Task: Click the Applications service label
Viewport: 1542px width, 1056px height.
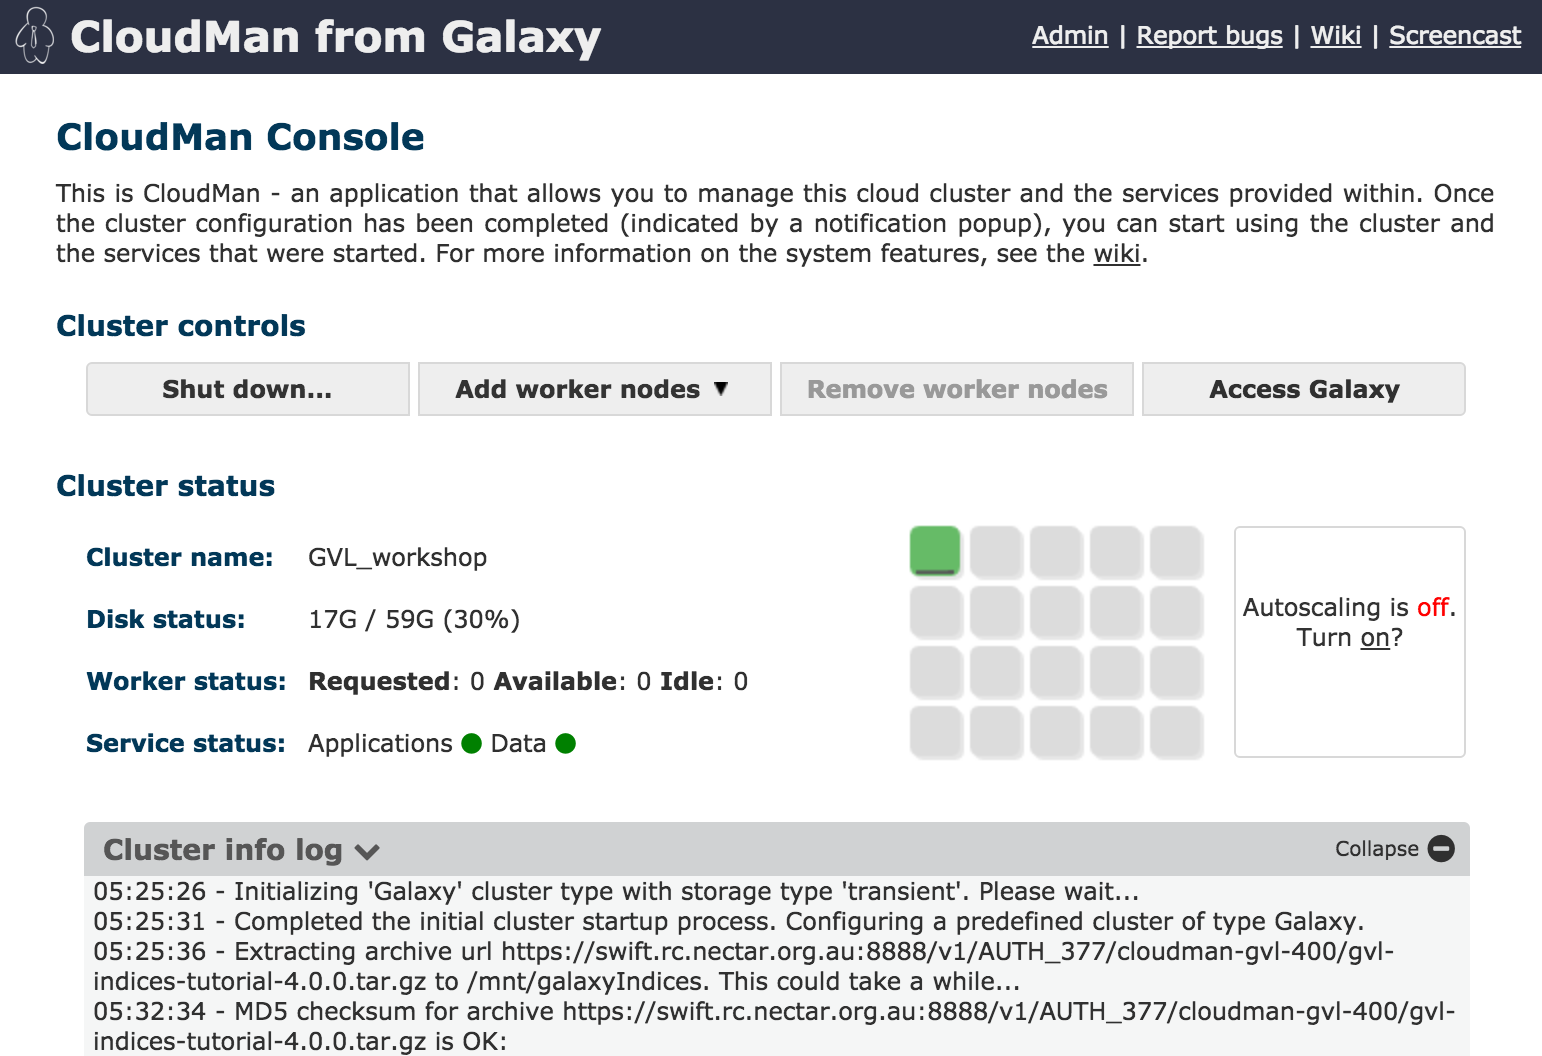Action: pyautogui.click(x=380, y=743)
